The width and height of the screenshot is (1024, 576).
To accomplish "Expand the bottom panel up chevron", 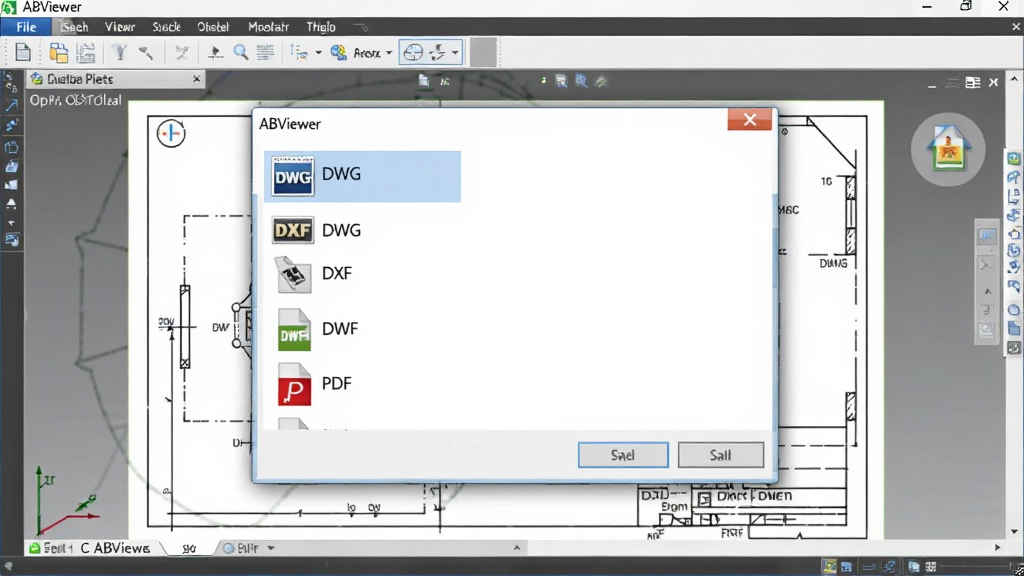I will click(517, 548).
